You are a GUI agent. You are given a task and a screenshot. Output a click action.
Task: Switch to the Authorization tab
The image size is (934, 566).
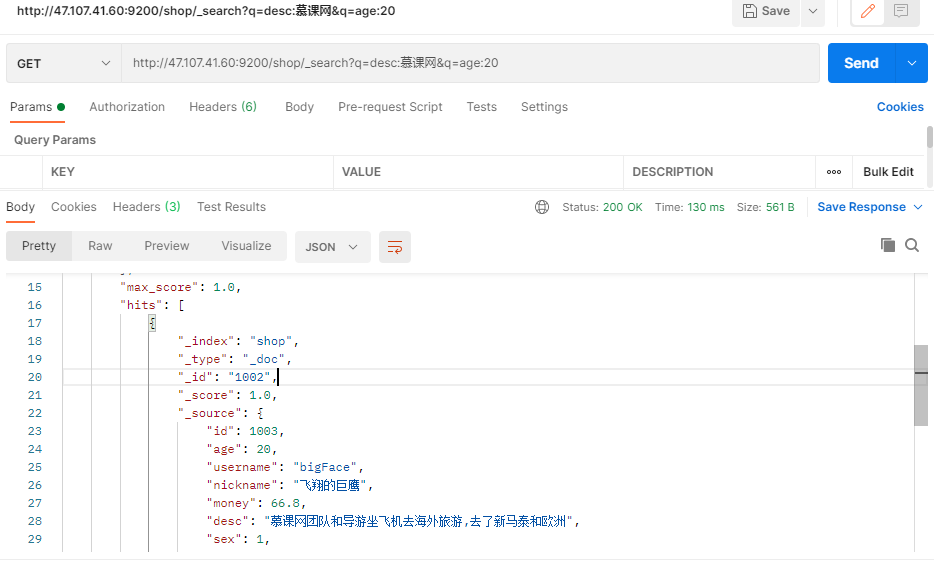coord(127,107)
